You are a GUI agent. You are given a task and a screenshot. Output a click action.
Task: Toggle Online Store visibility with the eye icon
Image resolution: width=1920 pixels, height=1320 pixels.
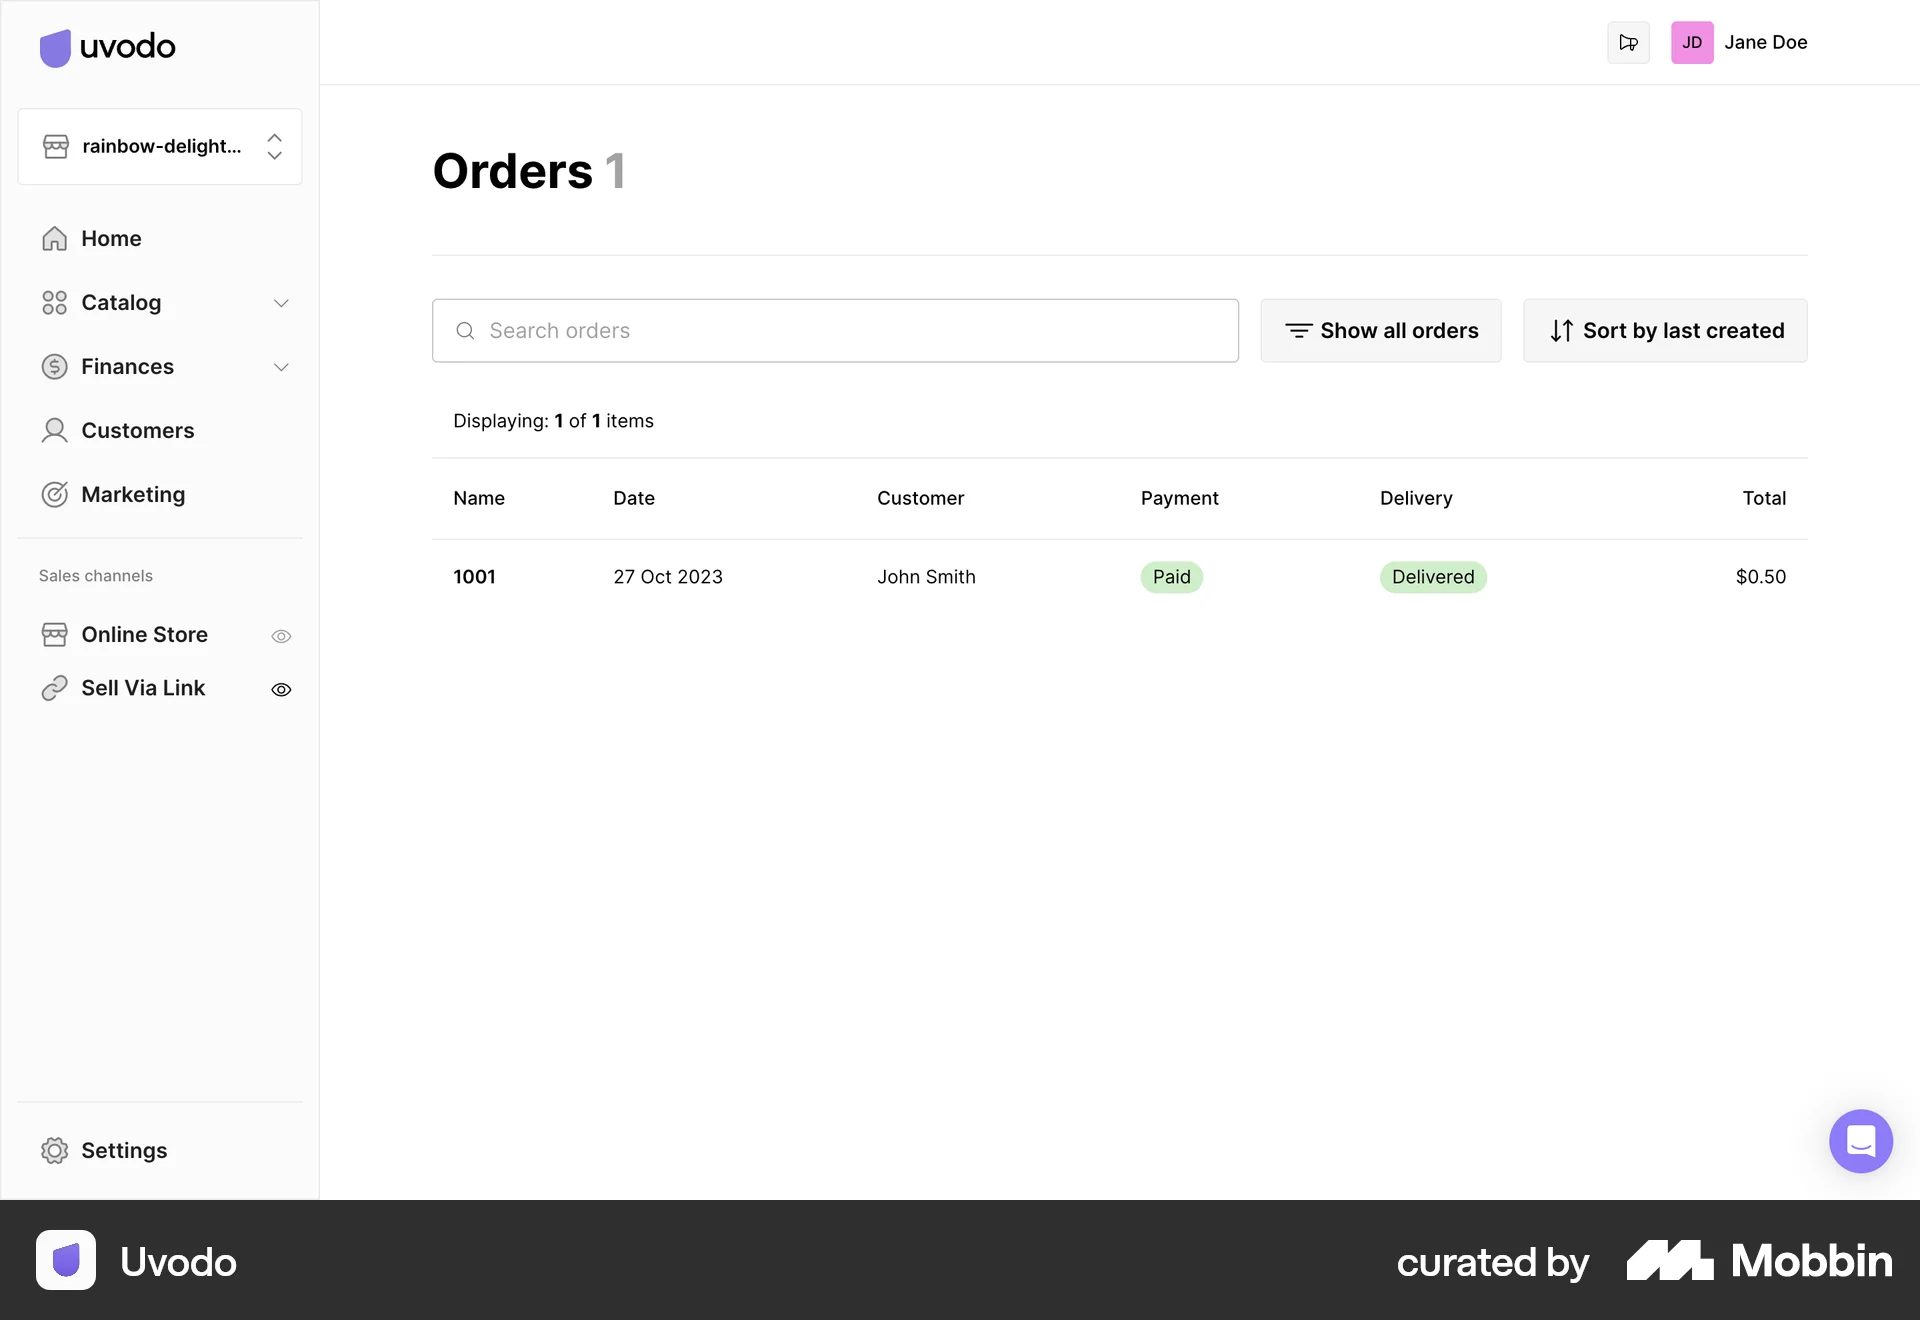coord(281,636)
